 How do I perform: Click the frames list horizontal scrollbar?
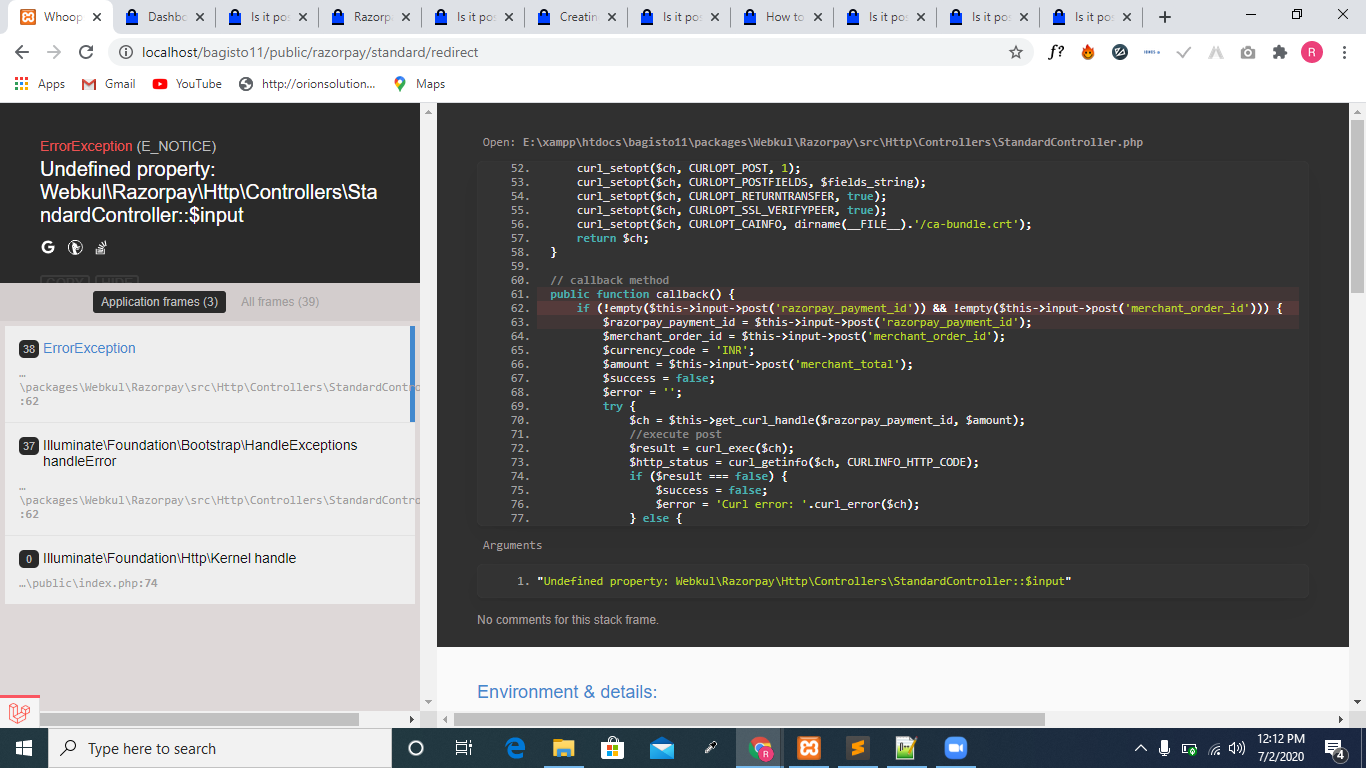pyautogui.click(x=199, y=719)
